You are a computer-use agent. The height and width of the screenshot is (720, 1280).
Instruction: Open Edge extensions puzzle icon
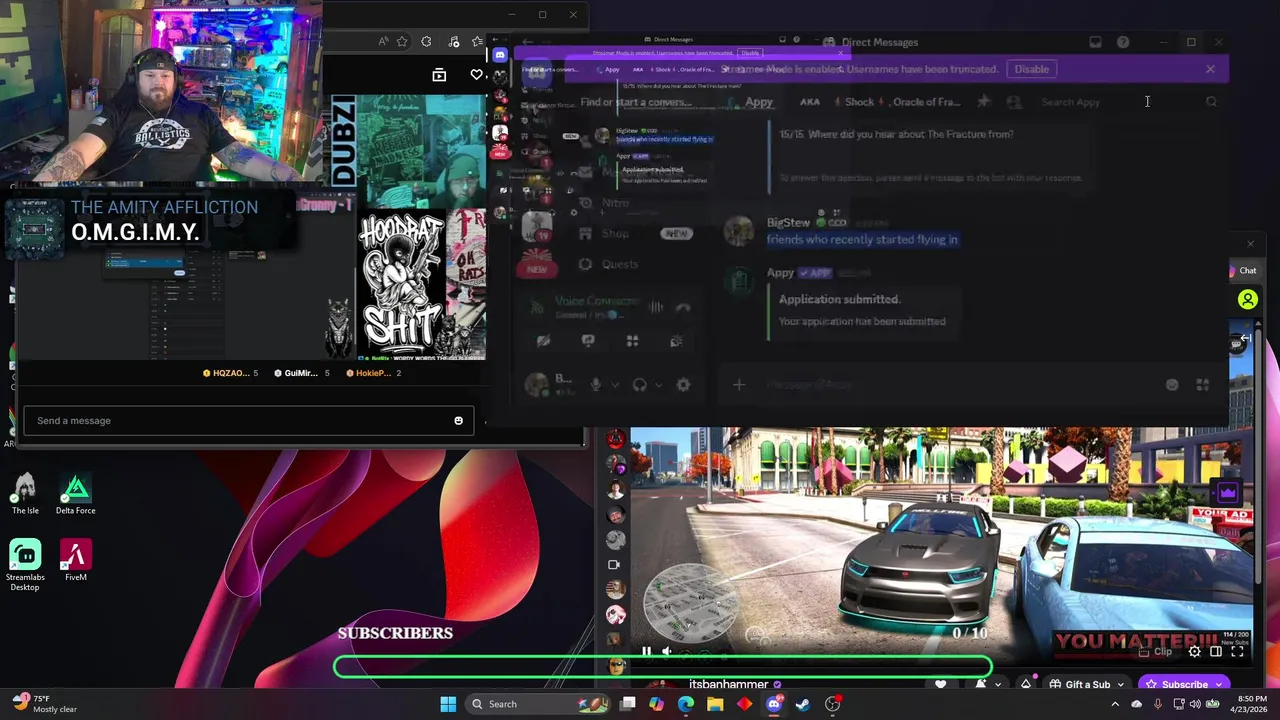427,42
